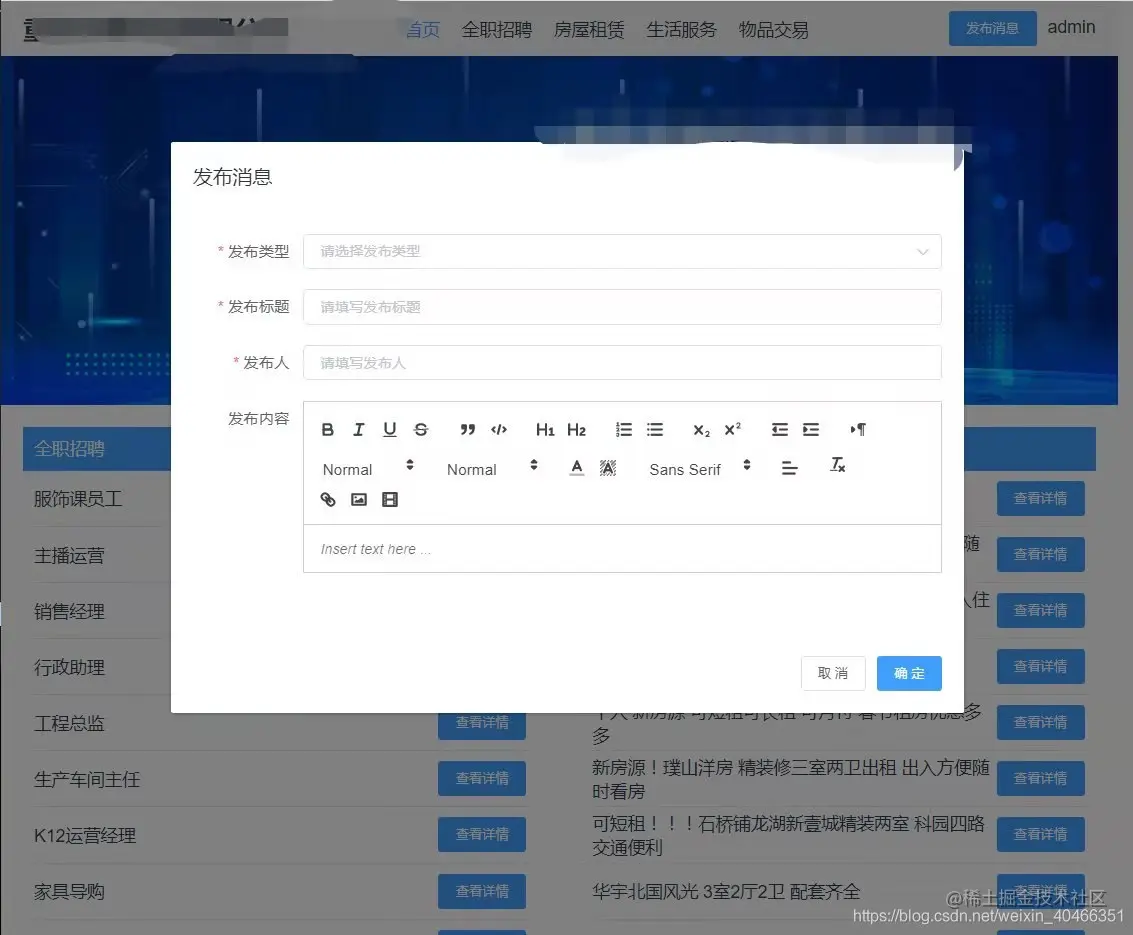Viewport: 1133px width, 935px height.
Task: Open the 生活服务 menu item
Action: pos(681,29)
